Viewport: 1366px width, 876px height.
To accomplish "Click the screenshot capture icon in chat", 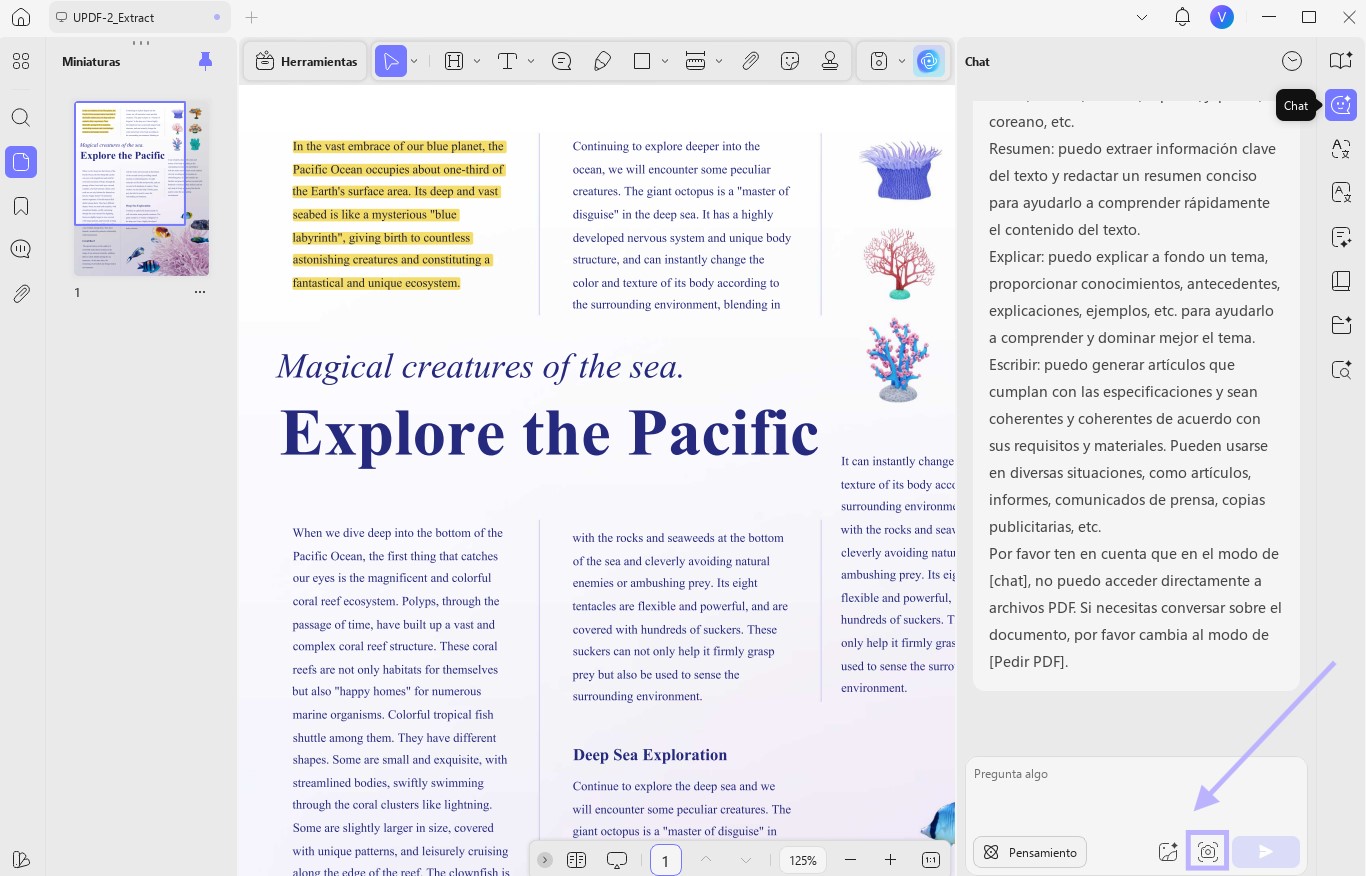I will click(1207, 852).
